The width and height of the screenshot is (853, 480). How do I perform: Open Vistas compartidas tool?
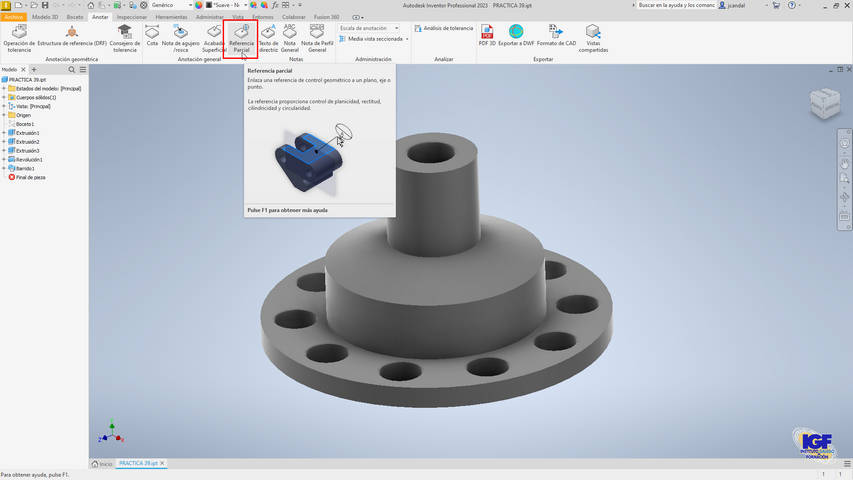593,37
